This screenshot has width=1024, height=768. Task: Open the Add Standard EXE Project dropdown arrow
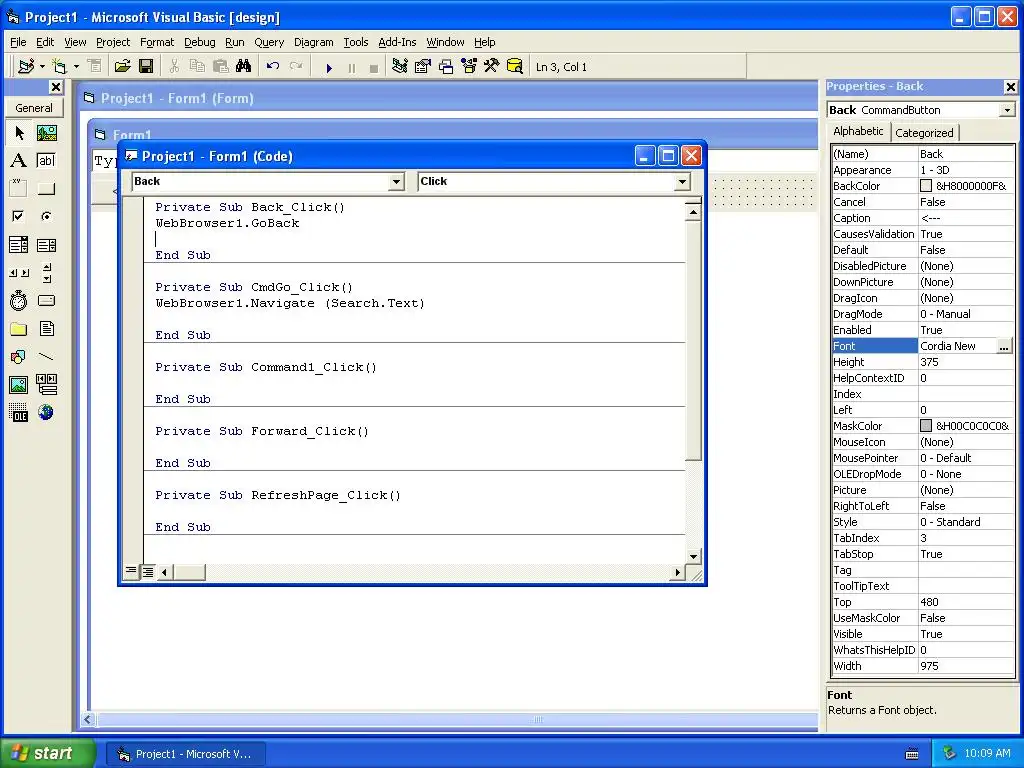click(x=42, y=67)
